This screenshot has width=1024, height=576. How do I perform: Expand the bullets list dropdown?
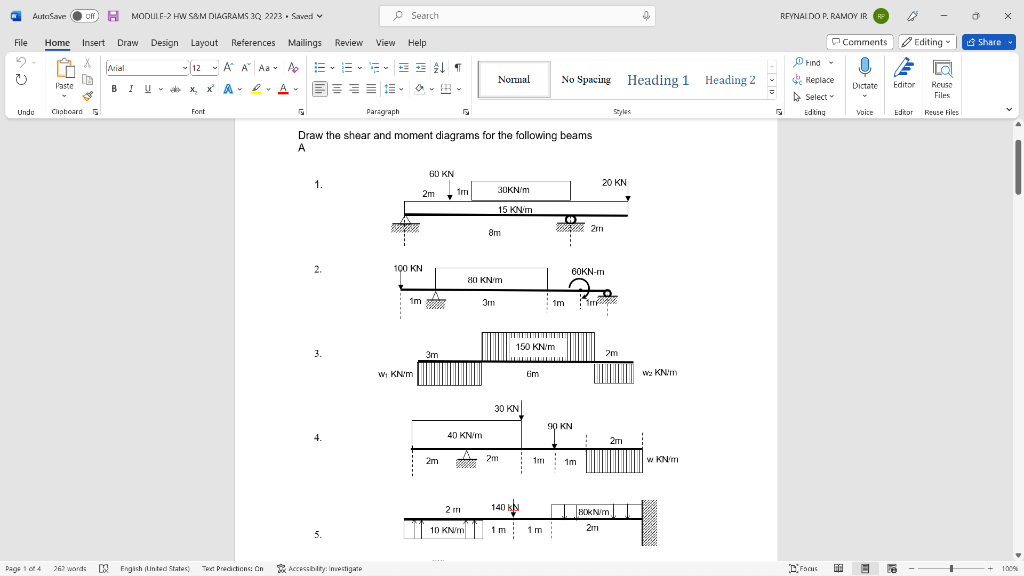pyautogui.click(x=332, y=68)
